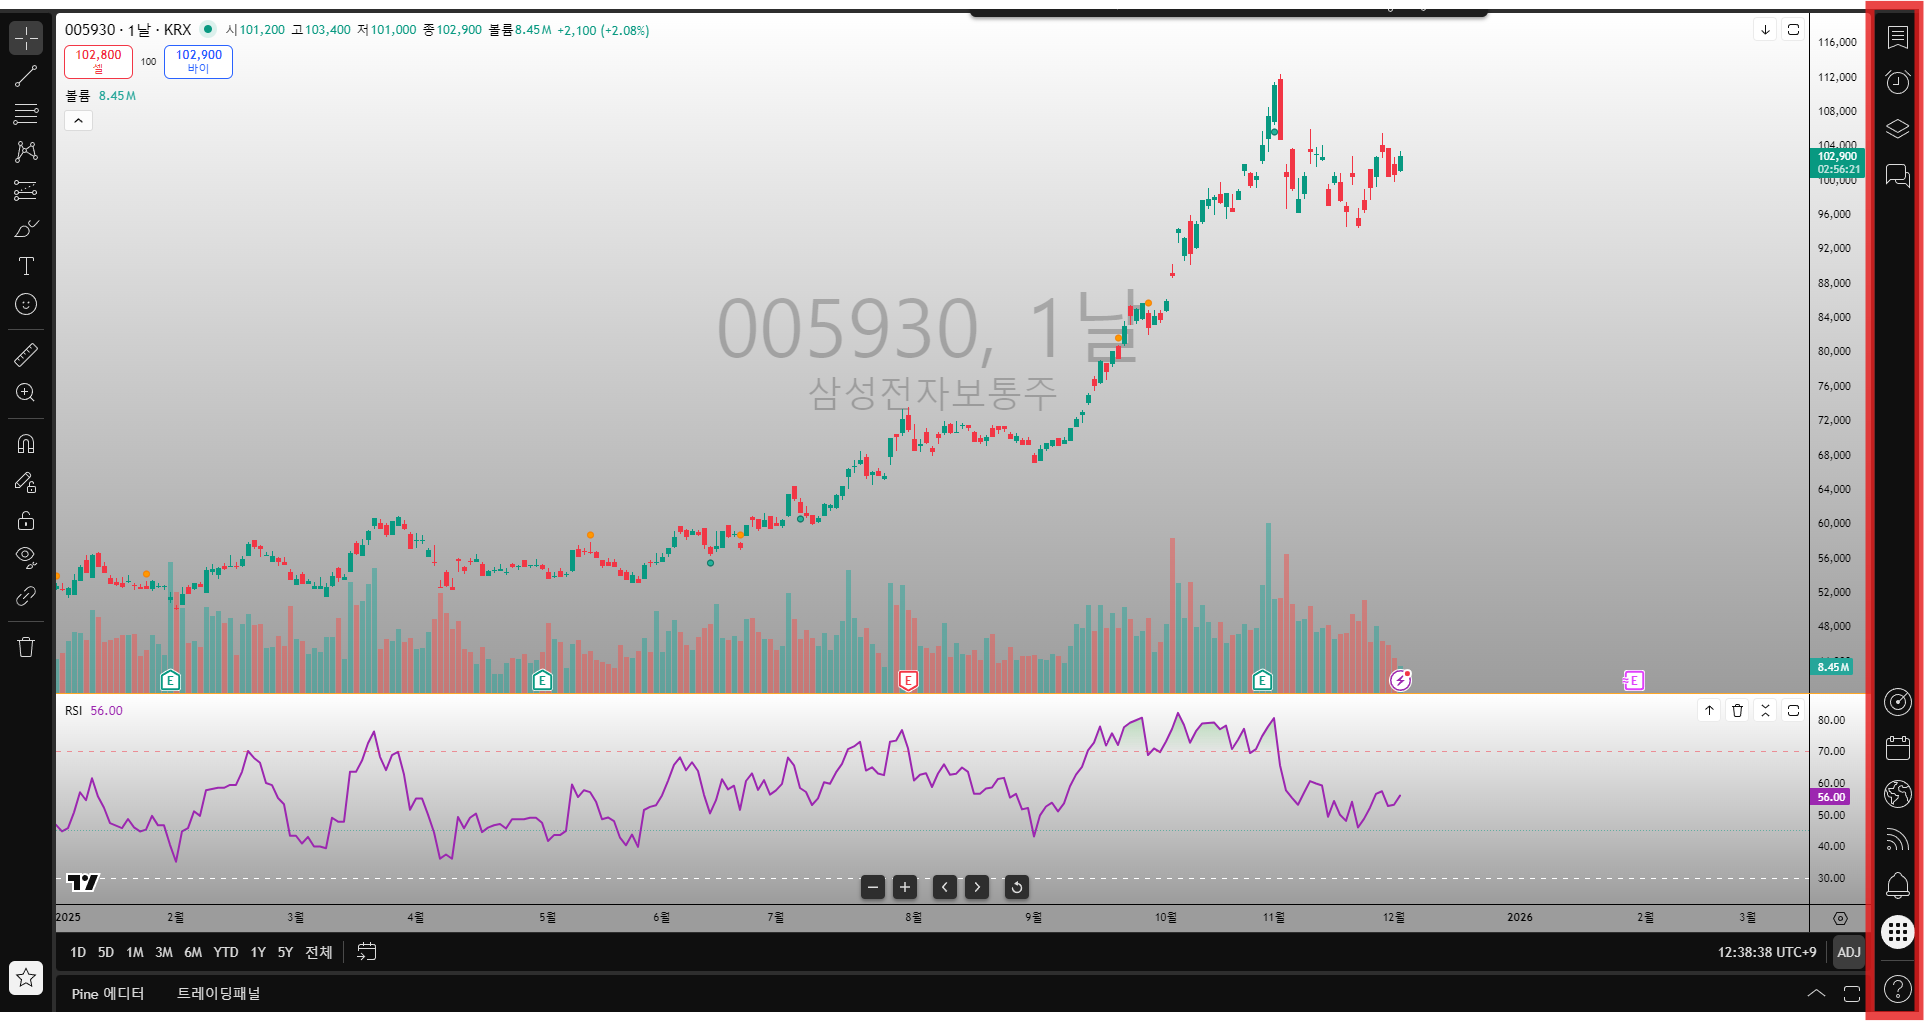Select the 1M time range
The image size is (1924, 1021).
point(135,952)
